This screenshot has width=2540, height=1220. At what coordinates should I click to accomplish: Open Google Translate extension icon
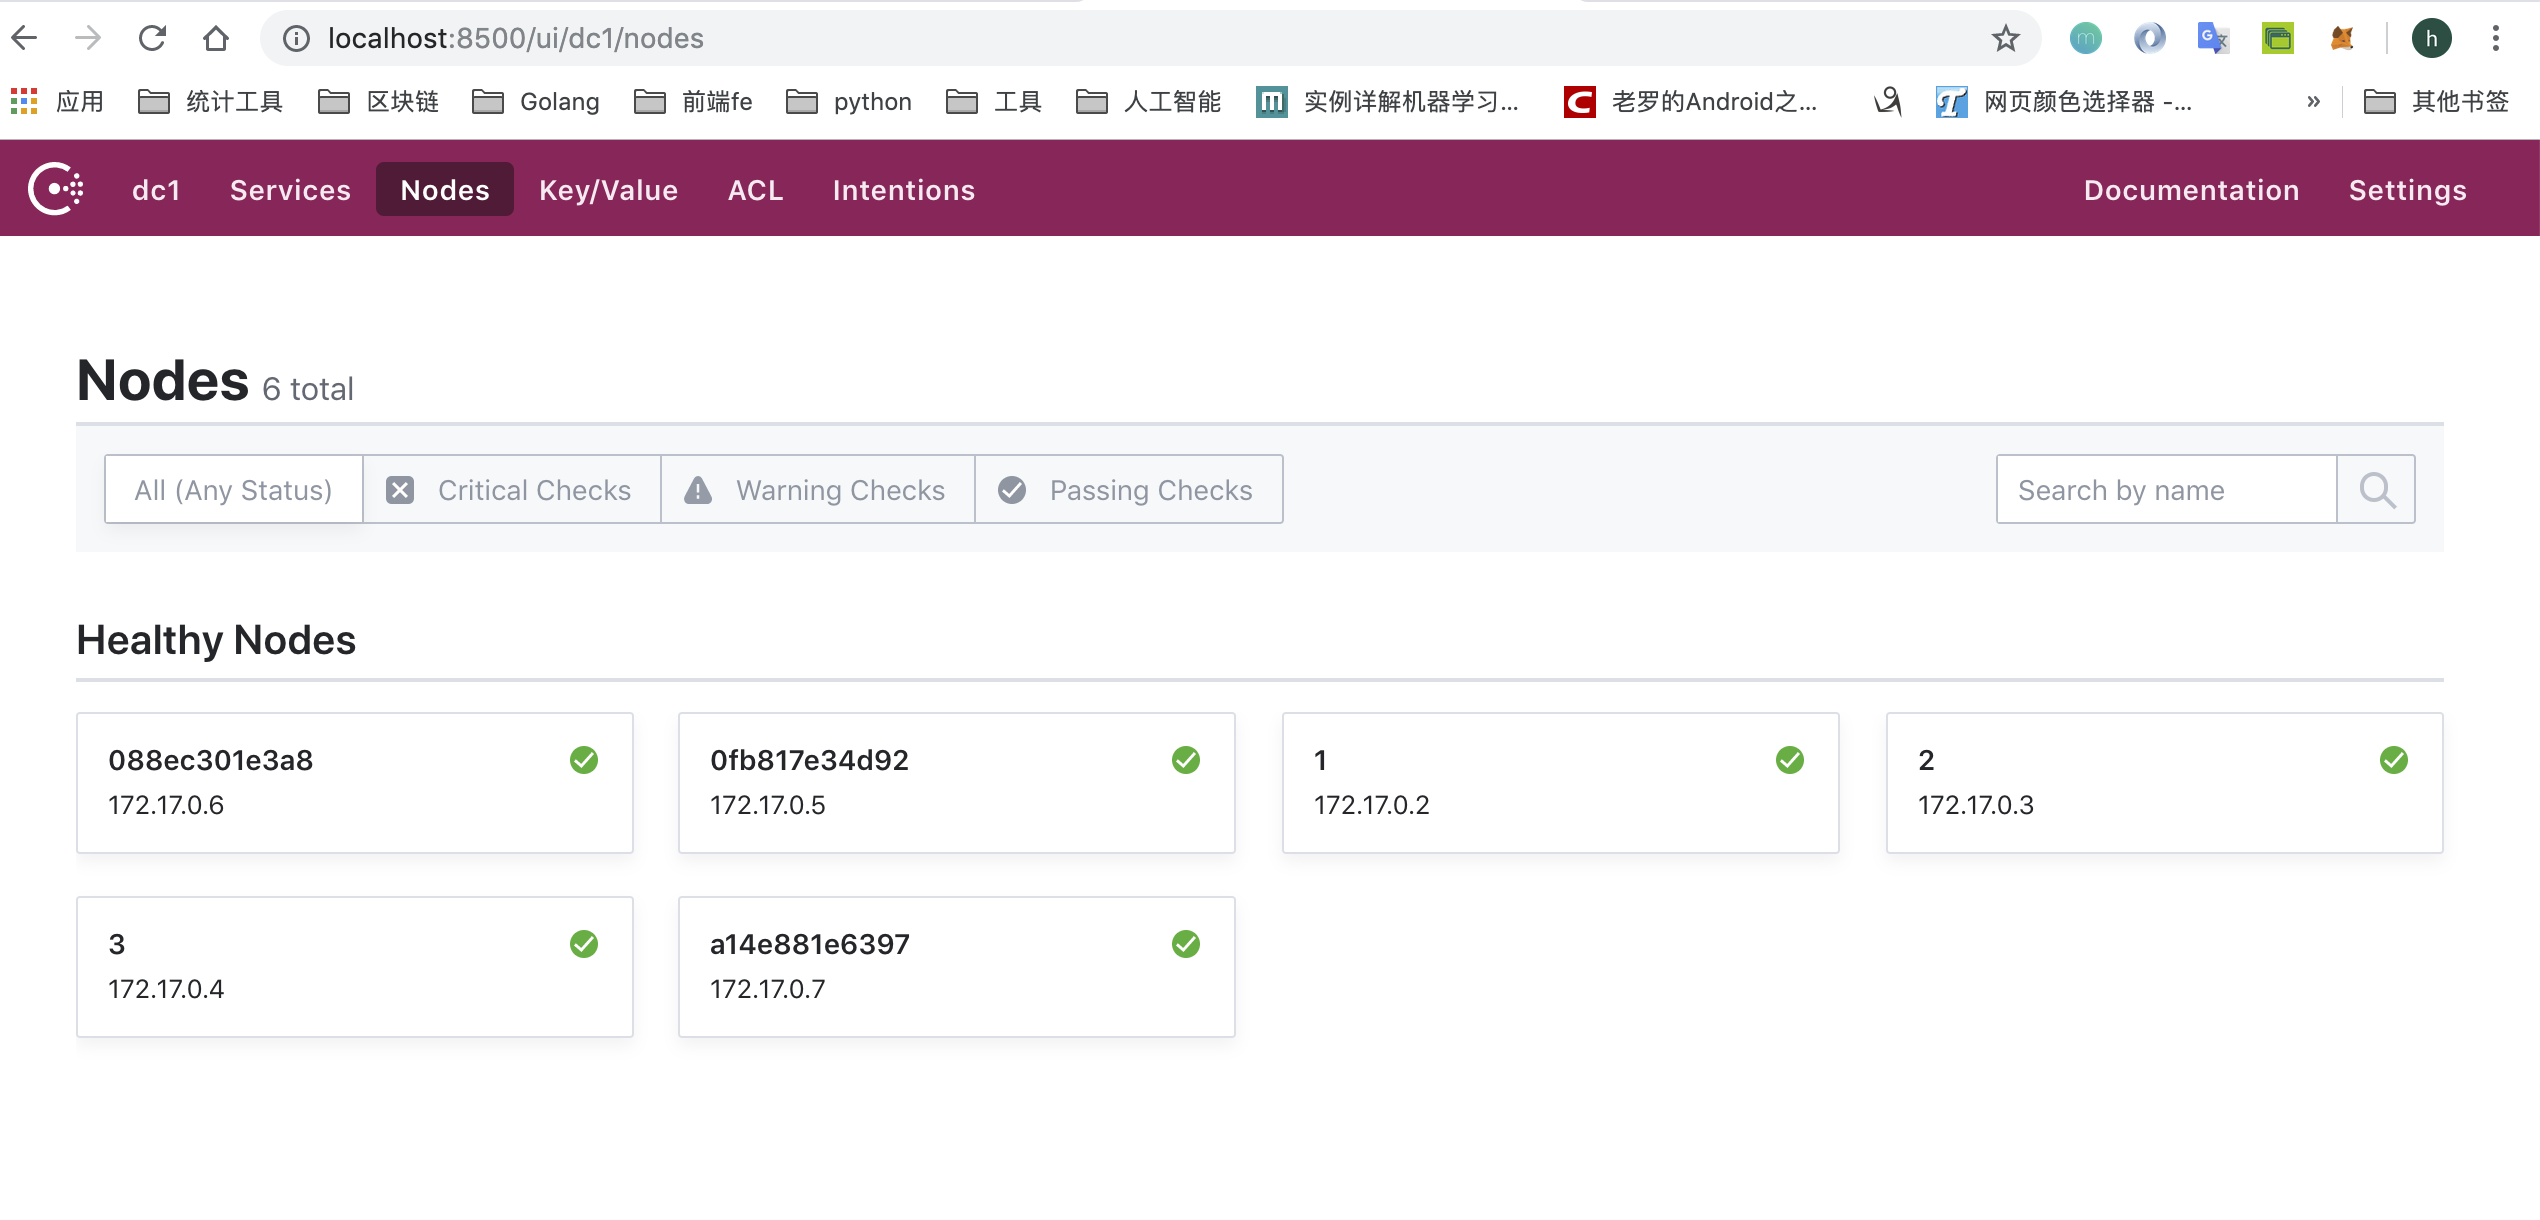[x=2212, y=39]
